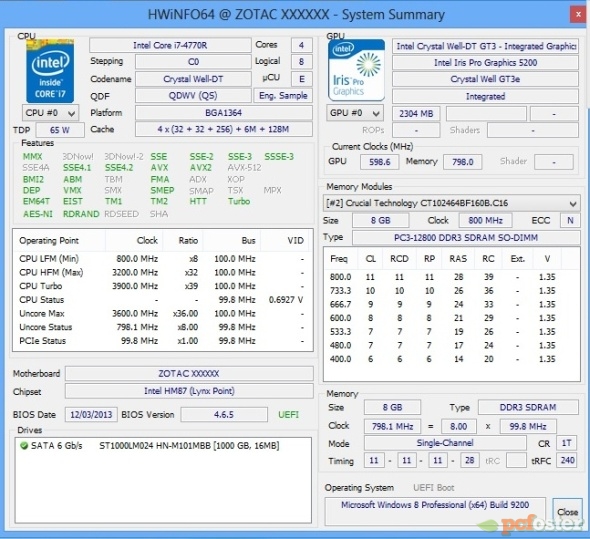Click the green UEFI label
Screen dimensions: 590x539
click(x=288, y=415)
